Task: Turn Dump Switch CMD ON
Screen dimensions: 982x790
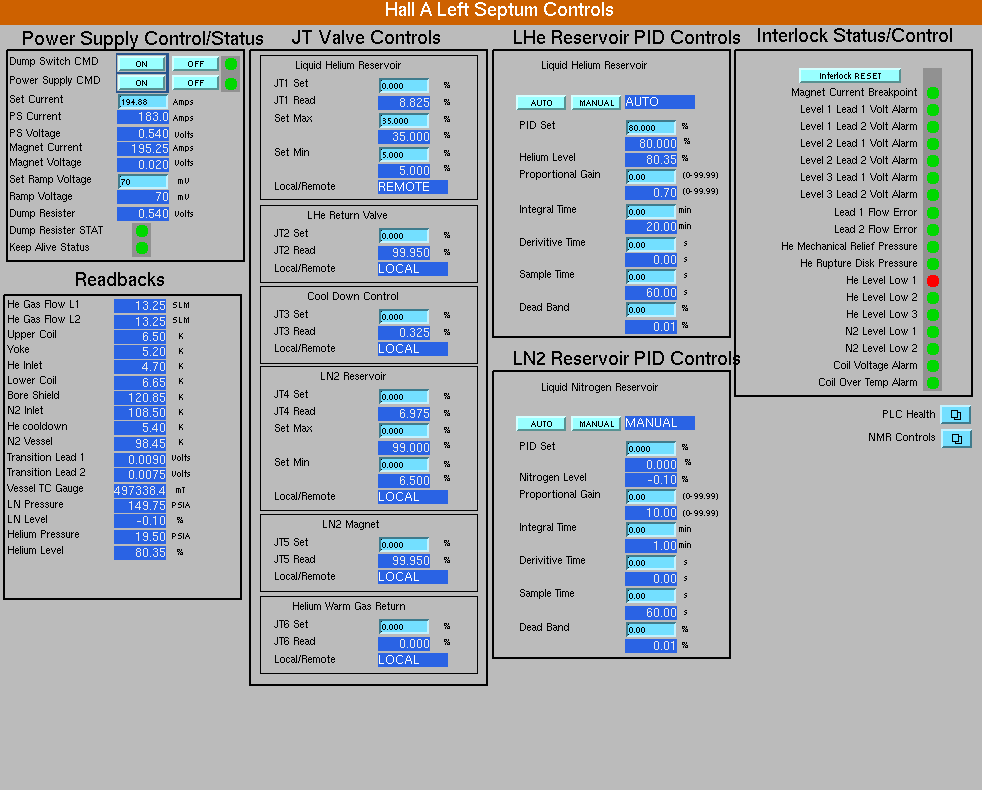Action: click(142, 64)
